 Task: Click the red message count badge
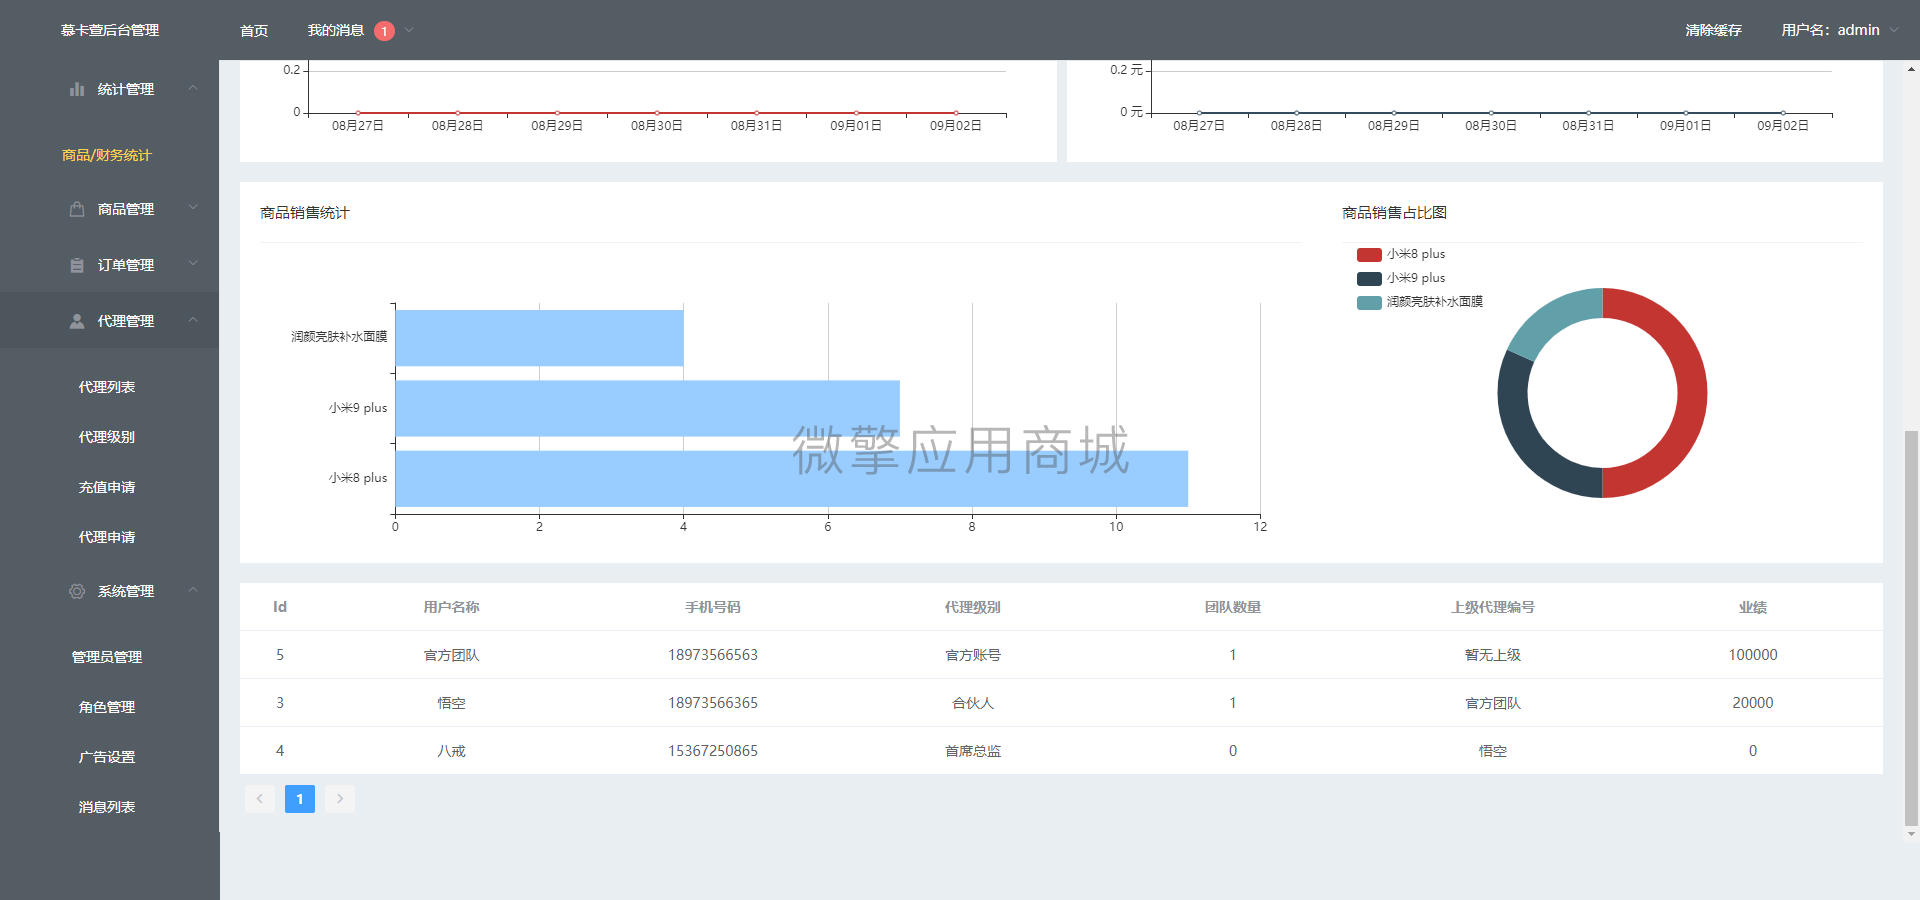(x=384, y=31)
